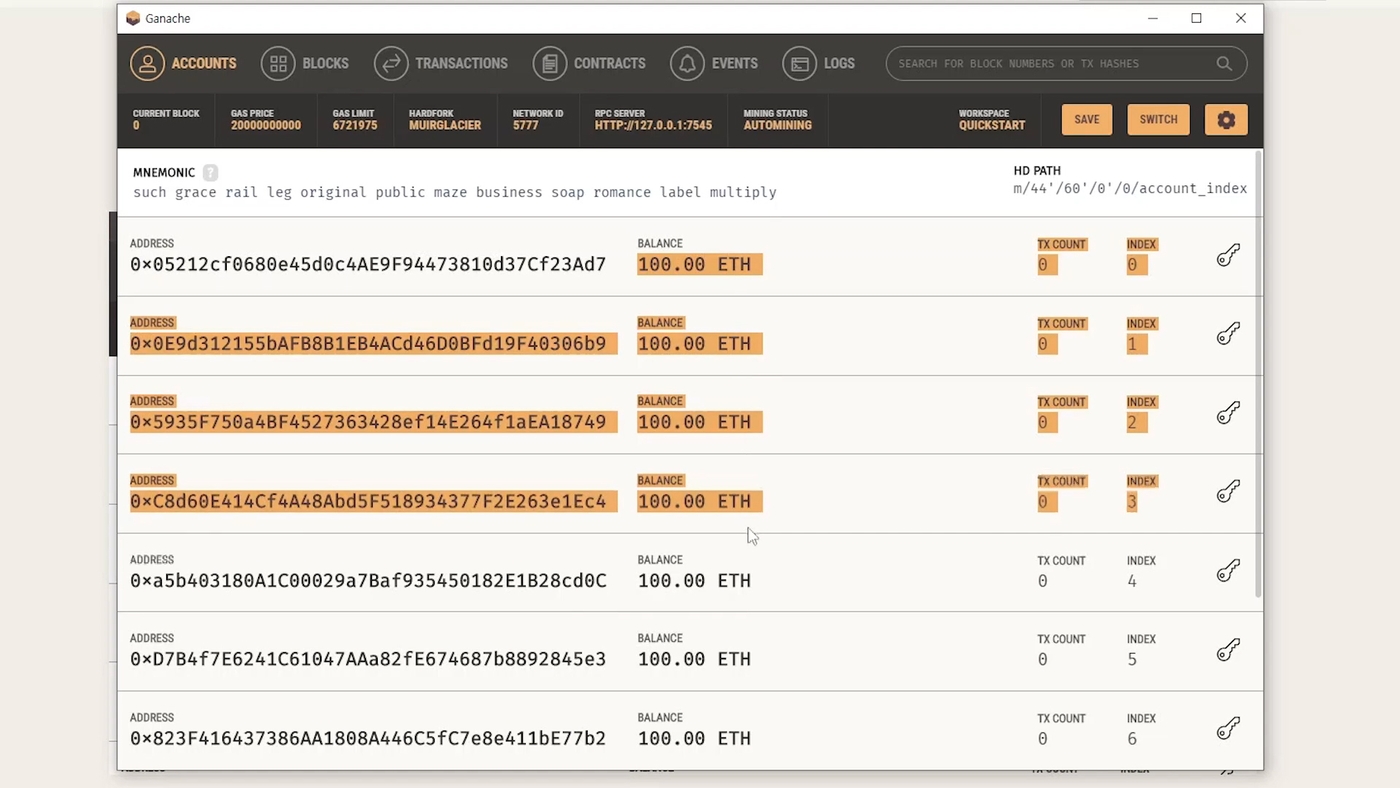
Task: Click the 100.00 ETH balance of index 6
Action: click(x=694, y=738)
